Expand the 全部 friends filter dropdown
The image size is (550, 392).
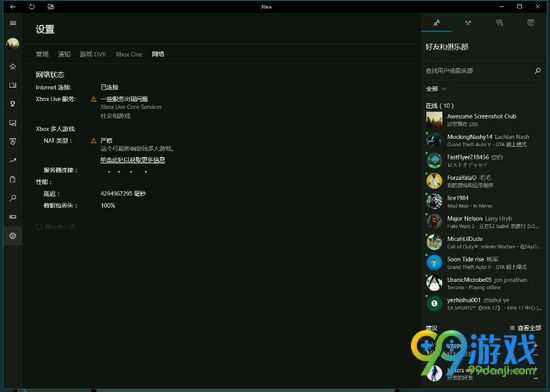click(x=436, y=89)
